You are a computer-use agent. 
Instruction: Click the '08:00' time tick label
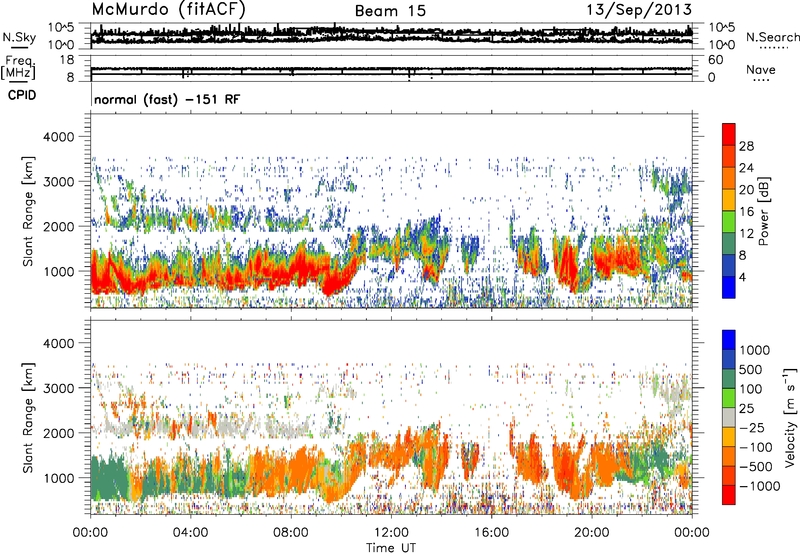click(x=291, y=533)
